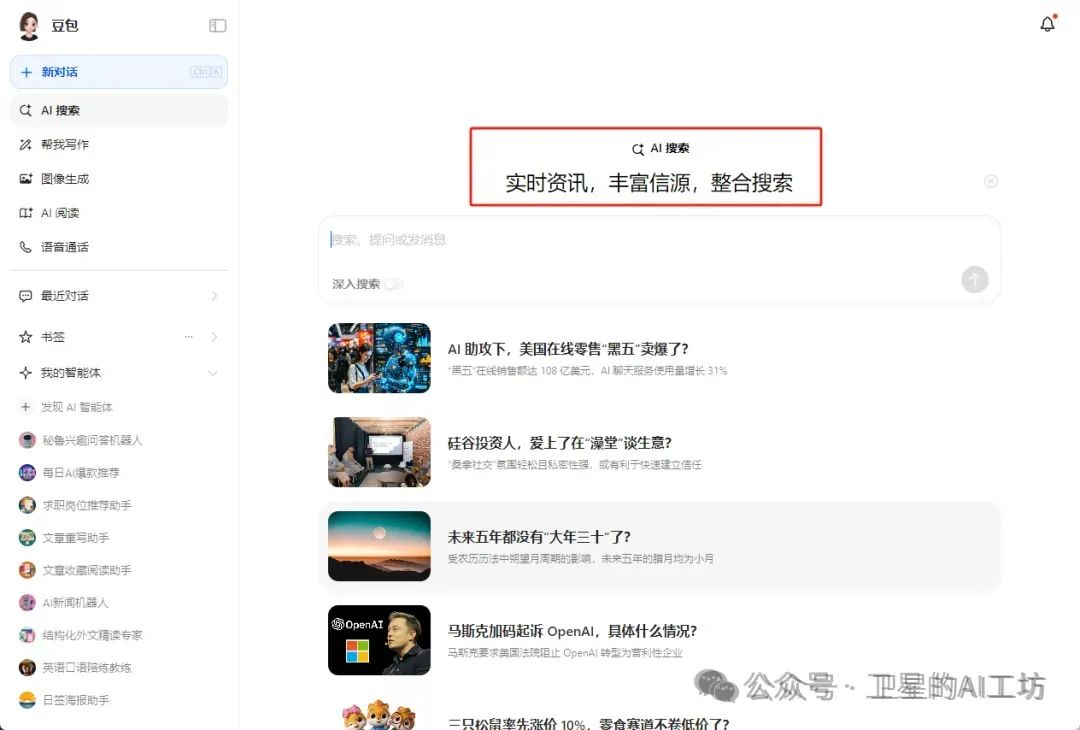
Task: Expand the 书签 chevron
Action: tap(214, 337)
